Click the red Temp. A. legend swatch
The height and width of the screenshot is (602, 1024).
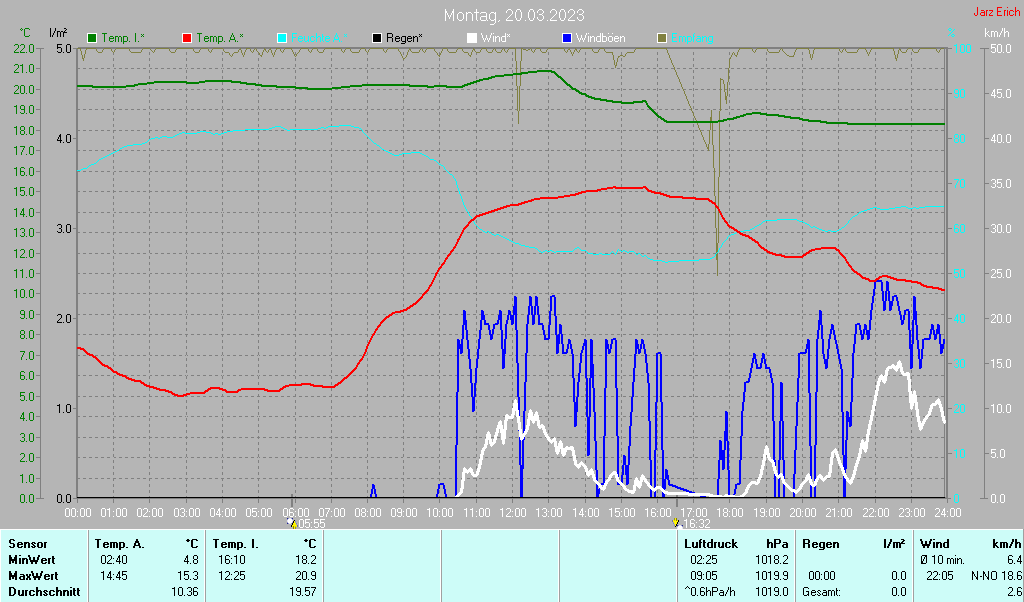[x=187, y=39]
